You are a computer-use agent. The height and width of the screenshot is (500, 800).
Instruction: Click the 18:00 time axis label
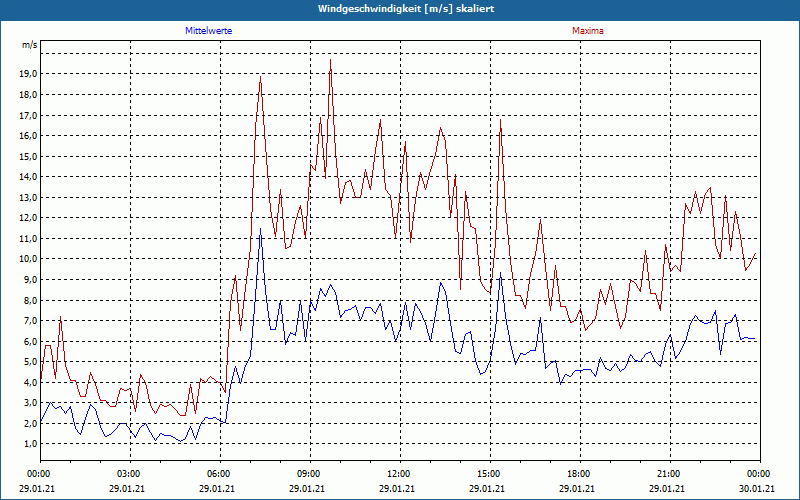580,474
